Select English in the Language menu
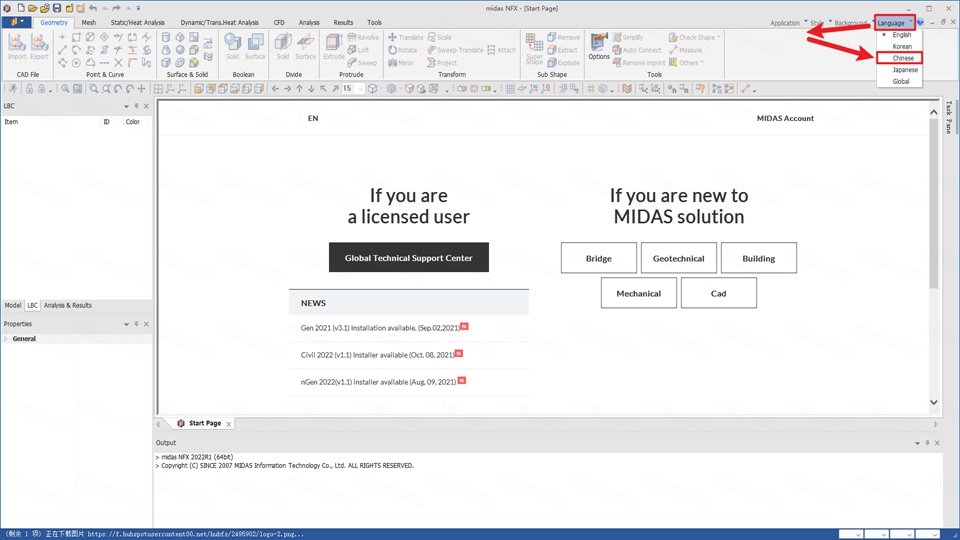 tap(901, 35)
